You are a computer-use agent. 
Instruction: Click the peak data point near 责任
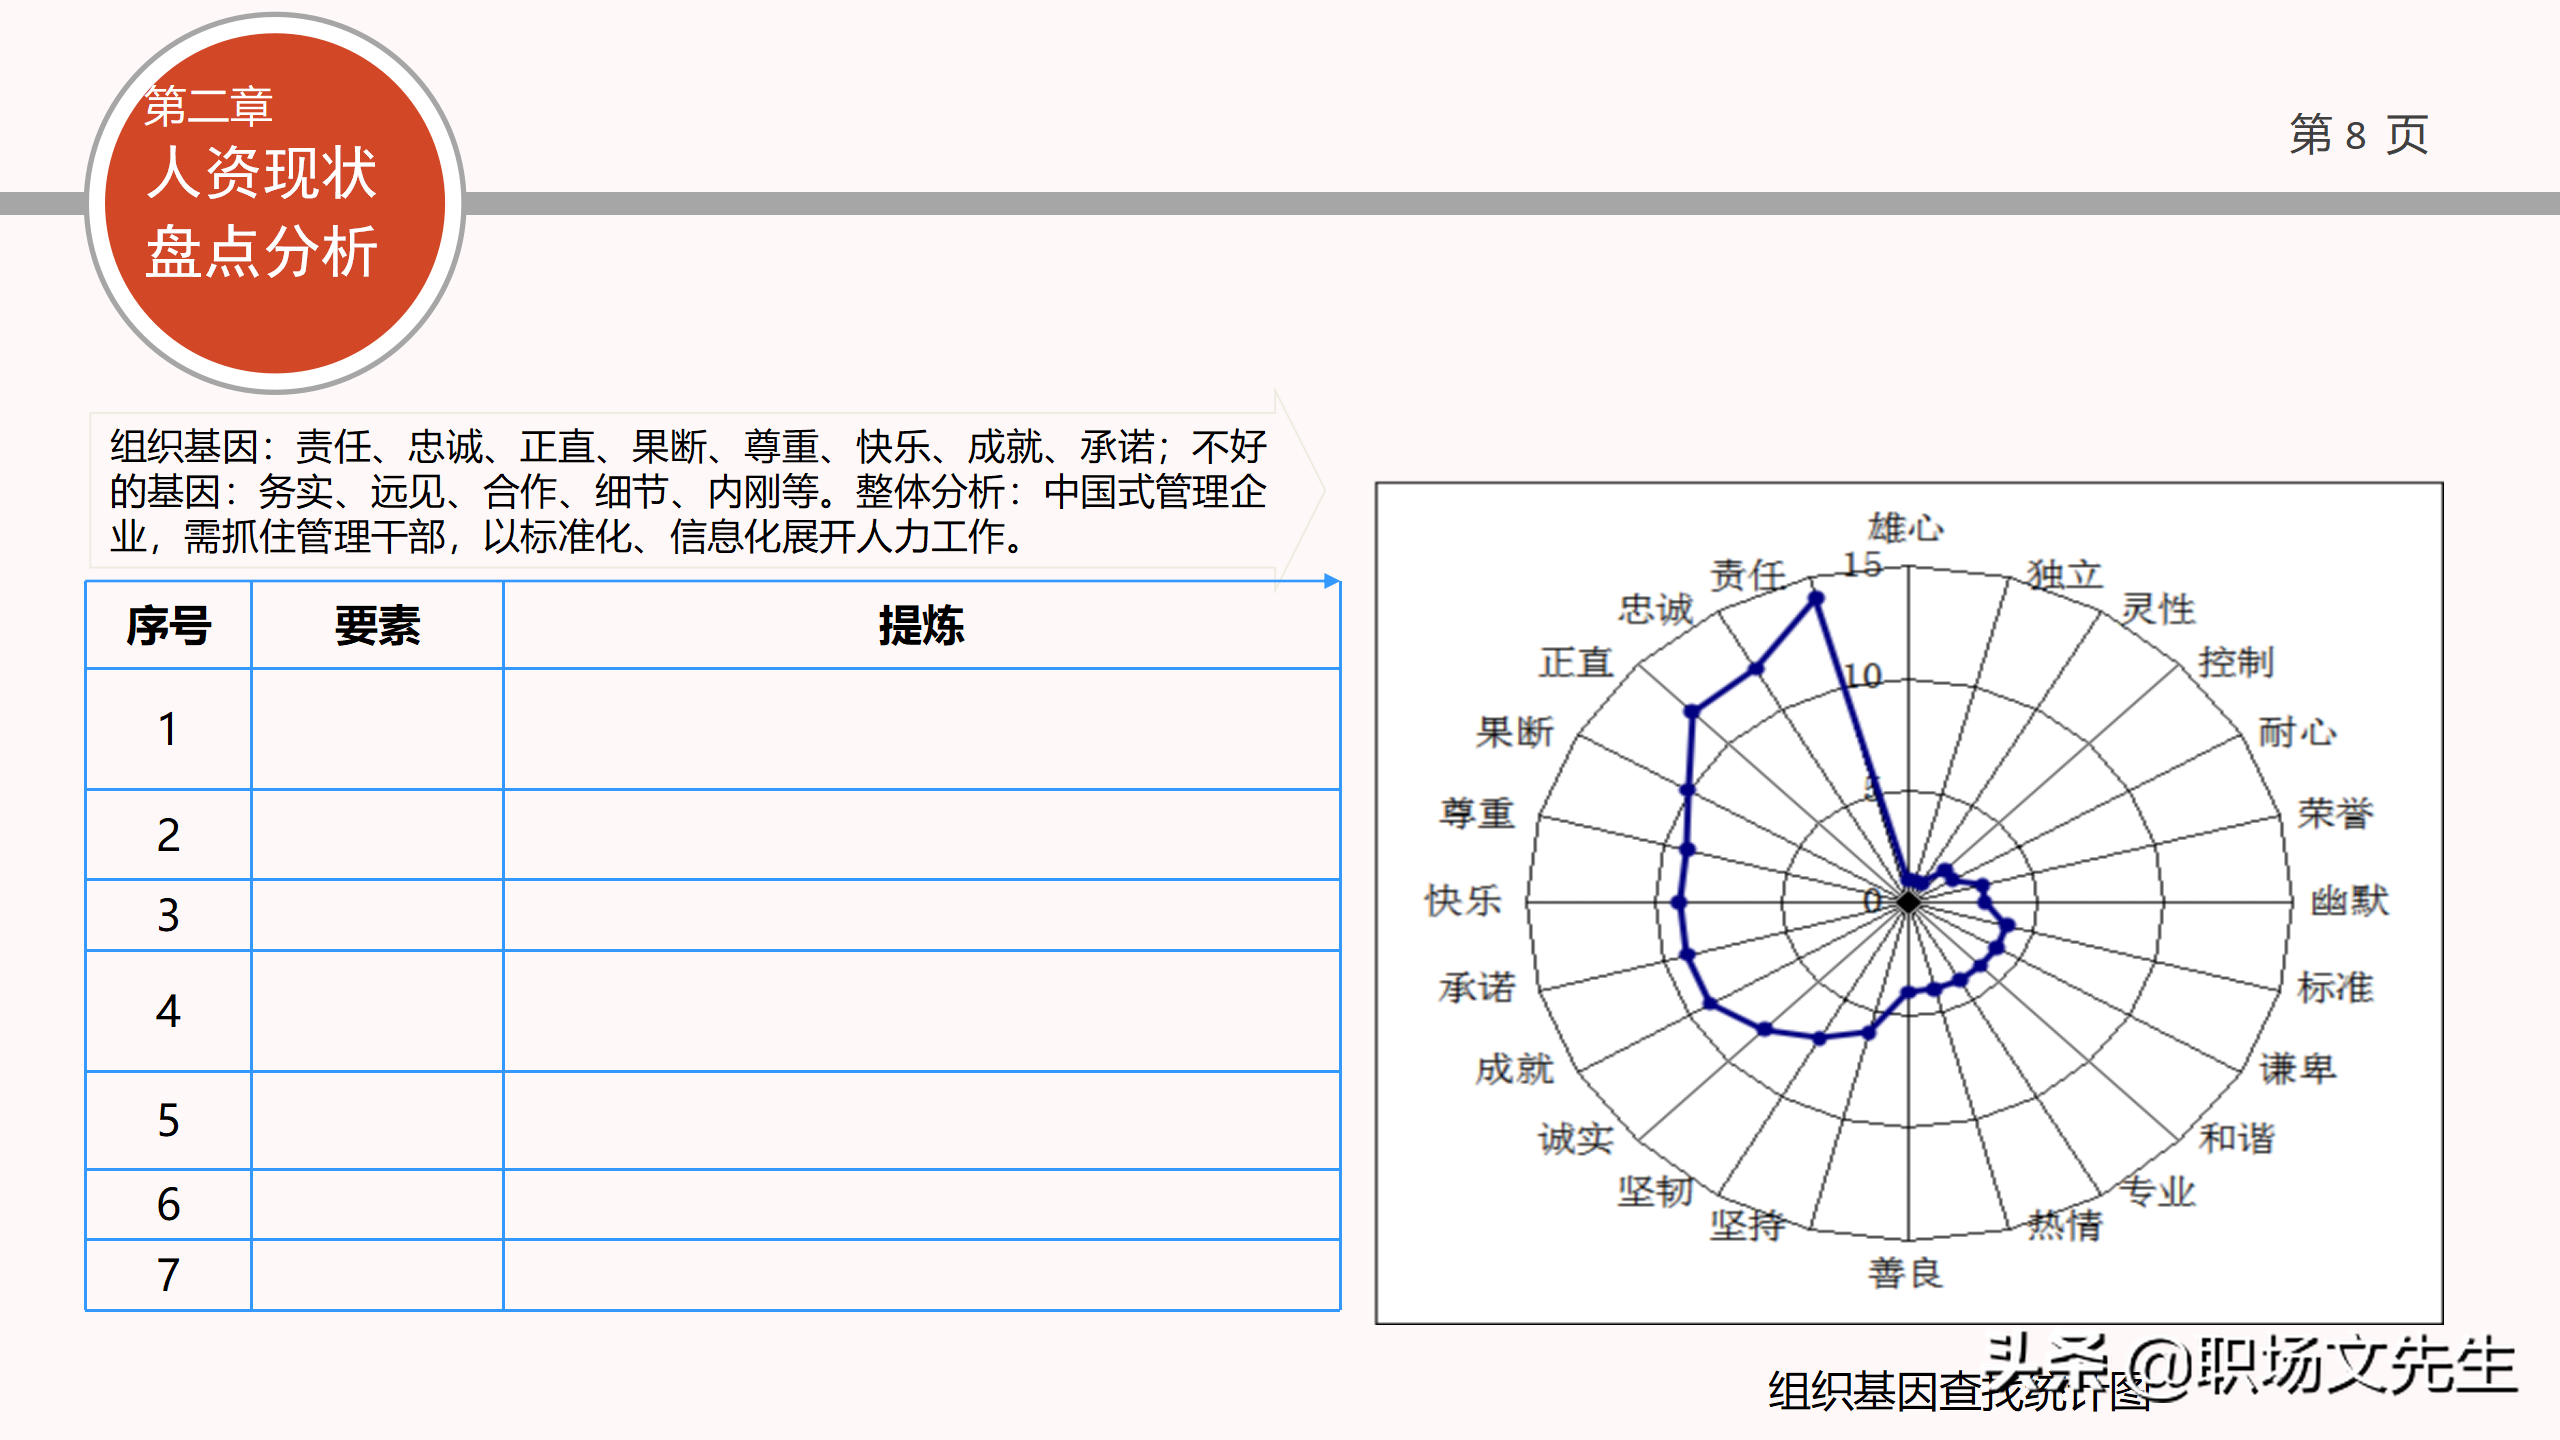pyautogui.click(x=1816, y=599)
